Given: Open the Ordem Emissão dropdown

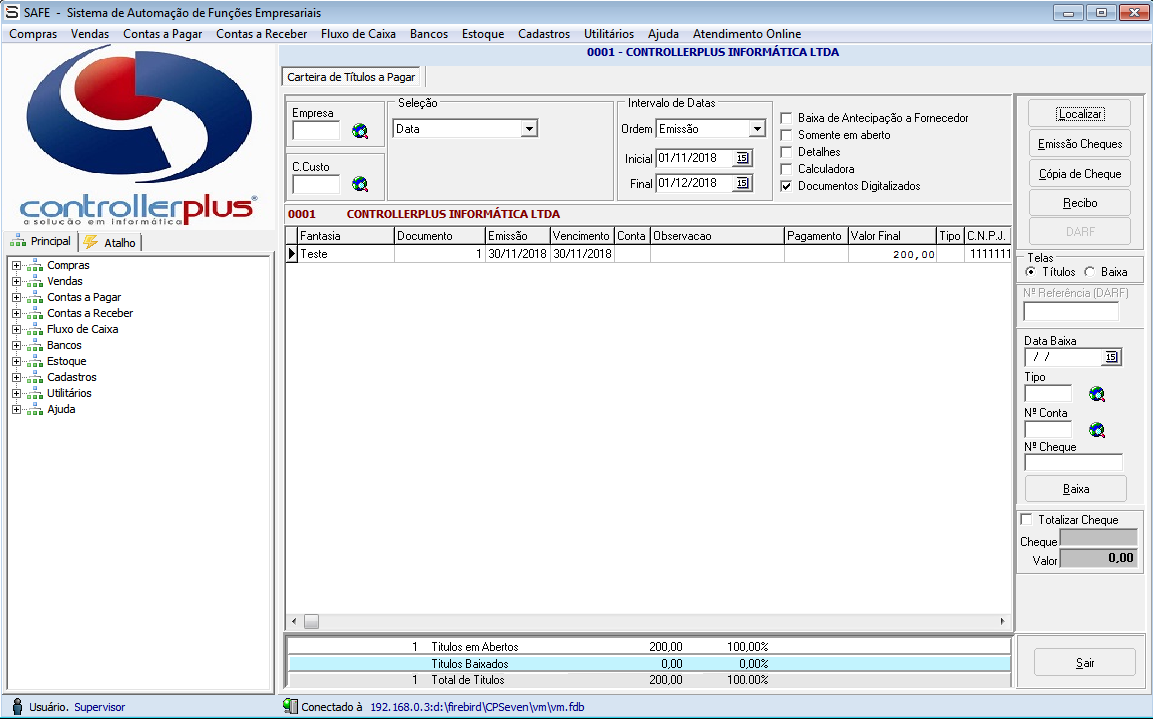Looking at the screenshot, I should pyautogui.click(x=757, y=129).
